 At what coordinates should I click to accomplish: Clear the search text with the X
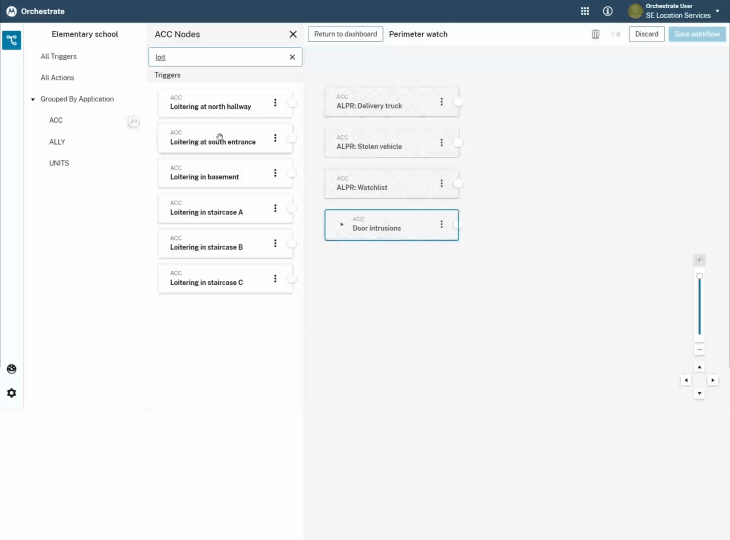[x=292, y=57]
